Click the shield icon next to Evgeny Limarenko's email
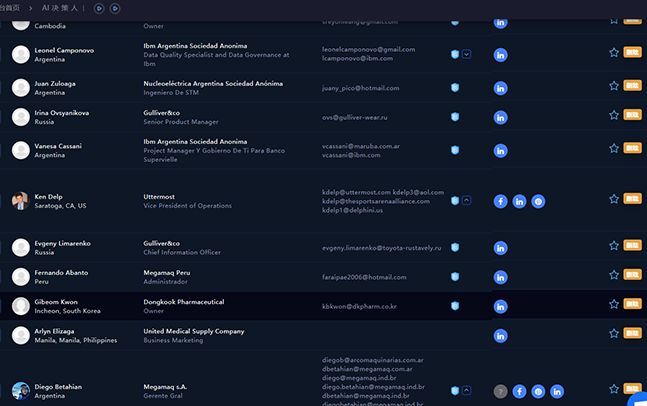The width and height of the screenshot is (647, 406). click(x=454, y=247)
